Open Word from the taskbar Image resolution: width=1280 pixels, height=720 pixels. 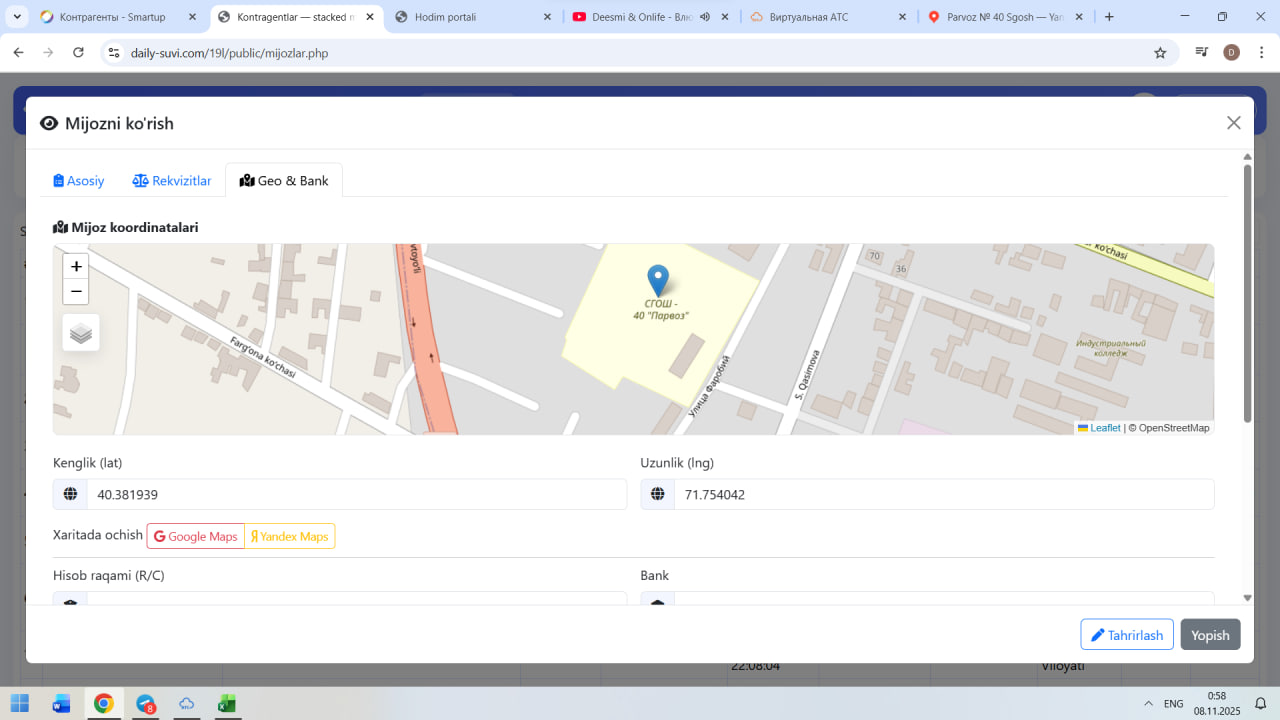pyautogui.click(x=62, y=704)
